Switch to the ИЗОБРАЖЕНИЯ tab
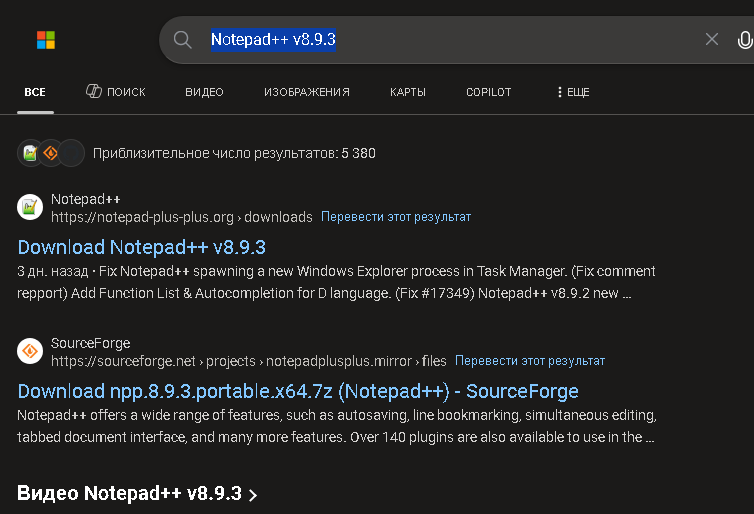754x514 pixels. point(307,92)
